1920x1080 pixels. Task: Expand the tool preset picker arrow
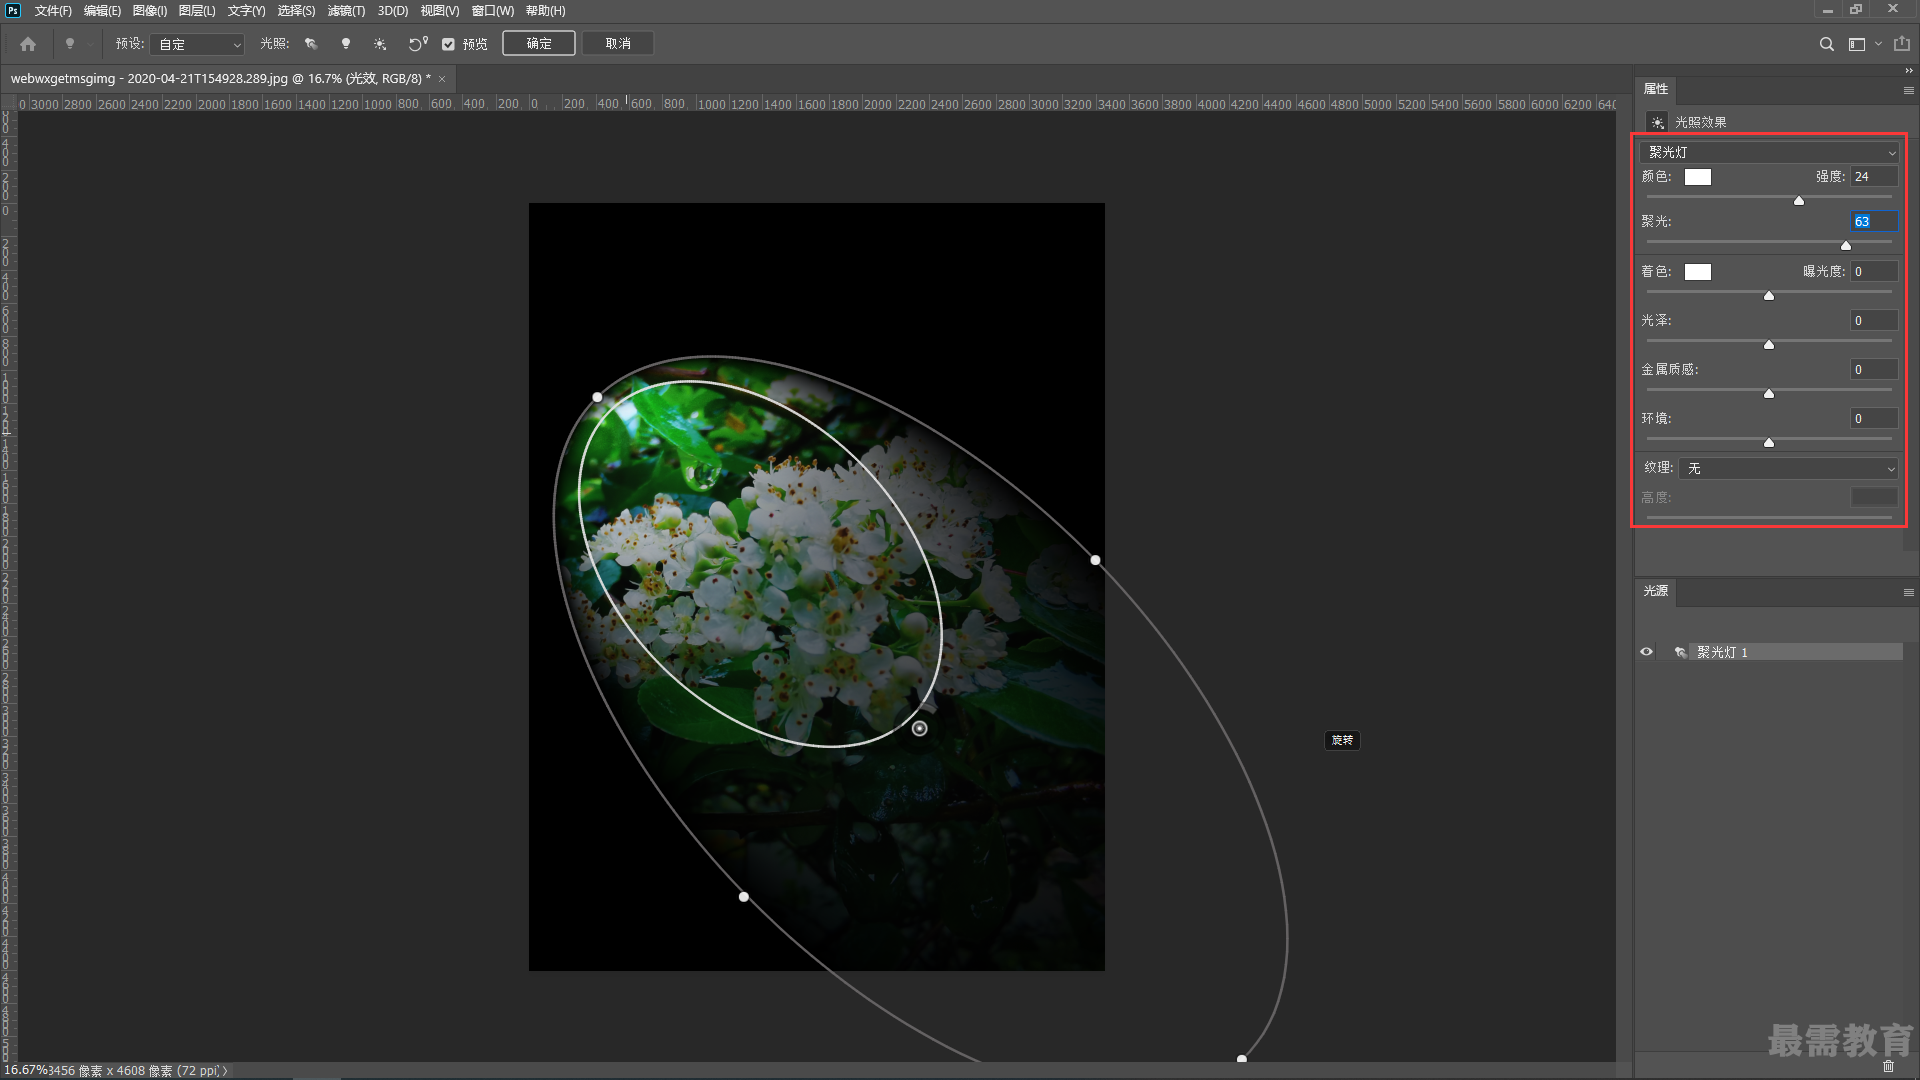point(90,44)
